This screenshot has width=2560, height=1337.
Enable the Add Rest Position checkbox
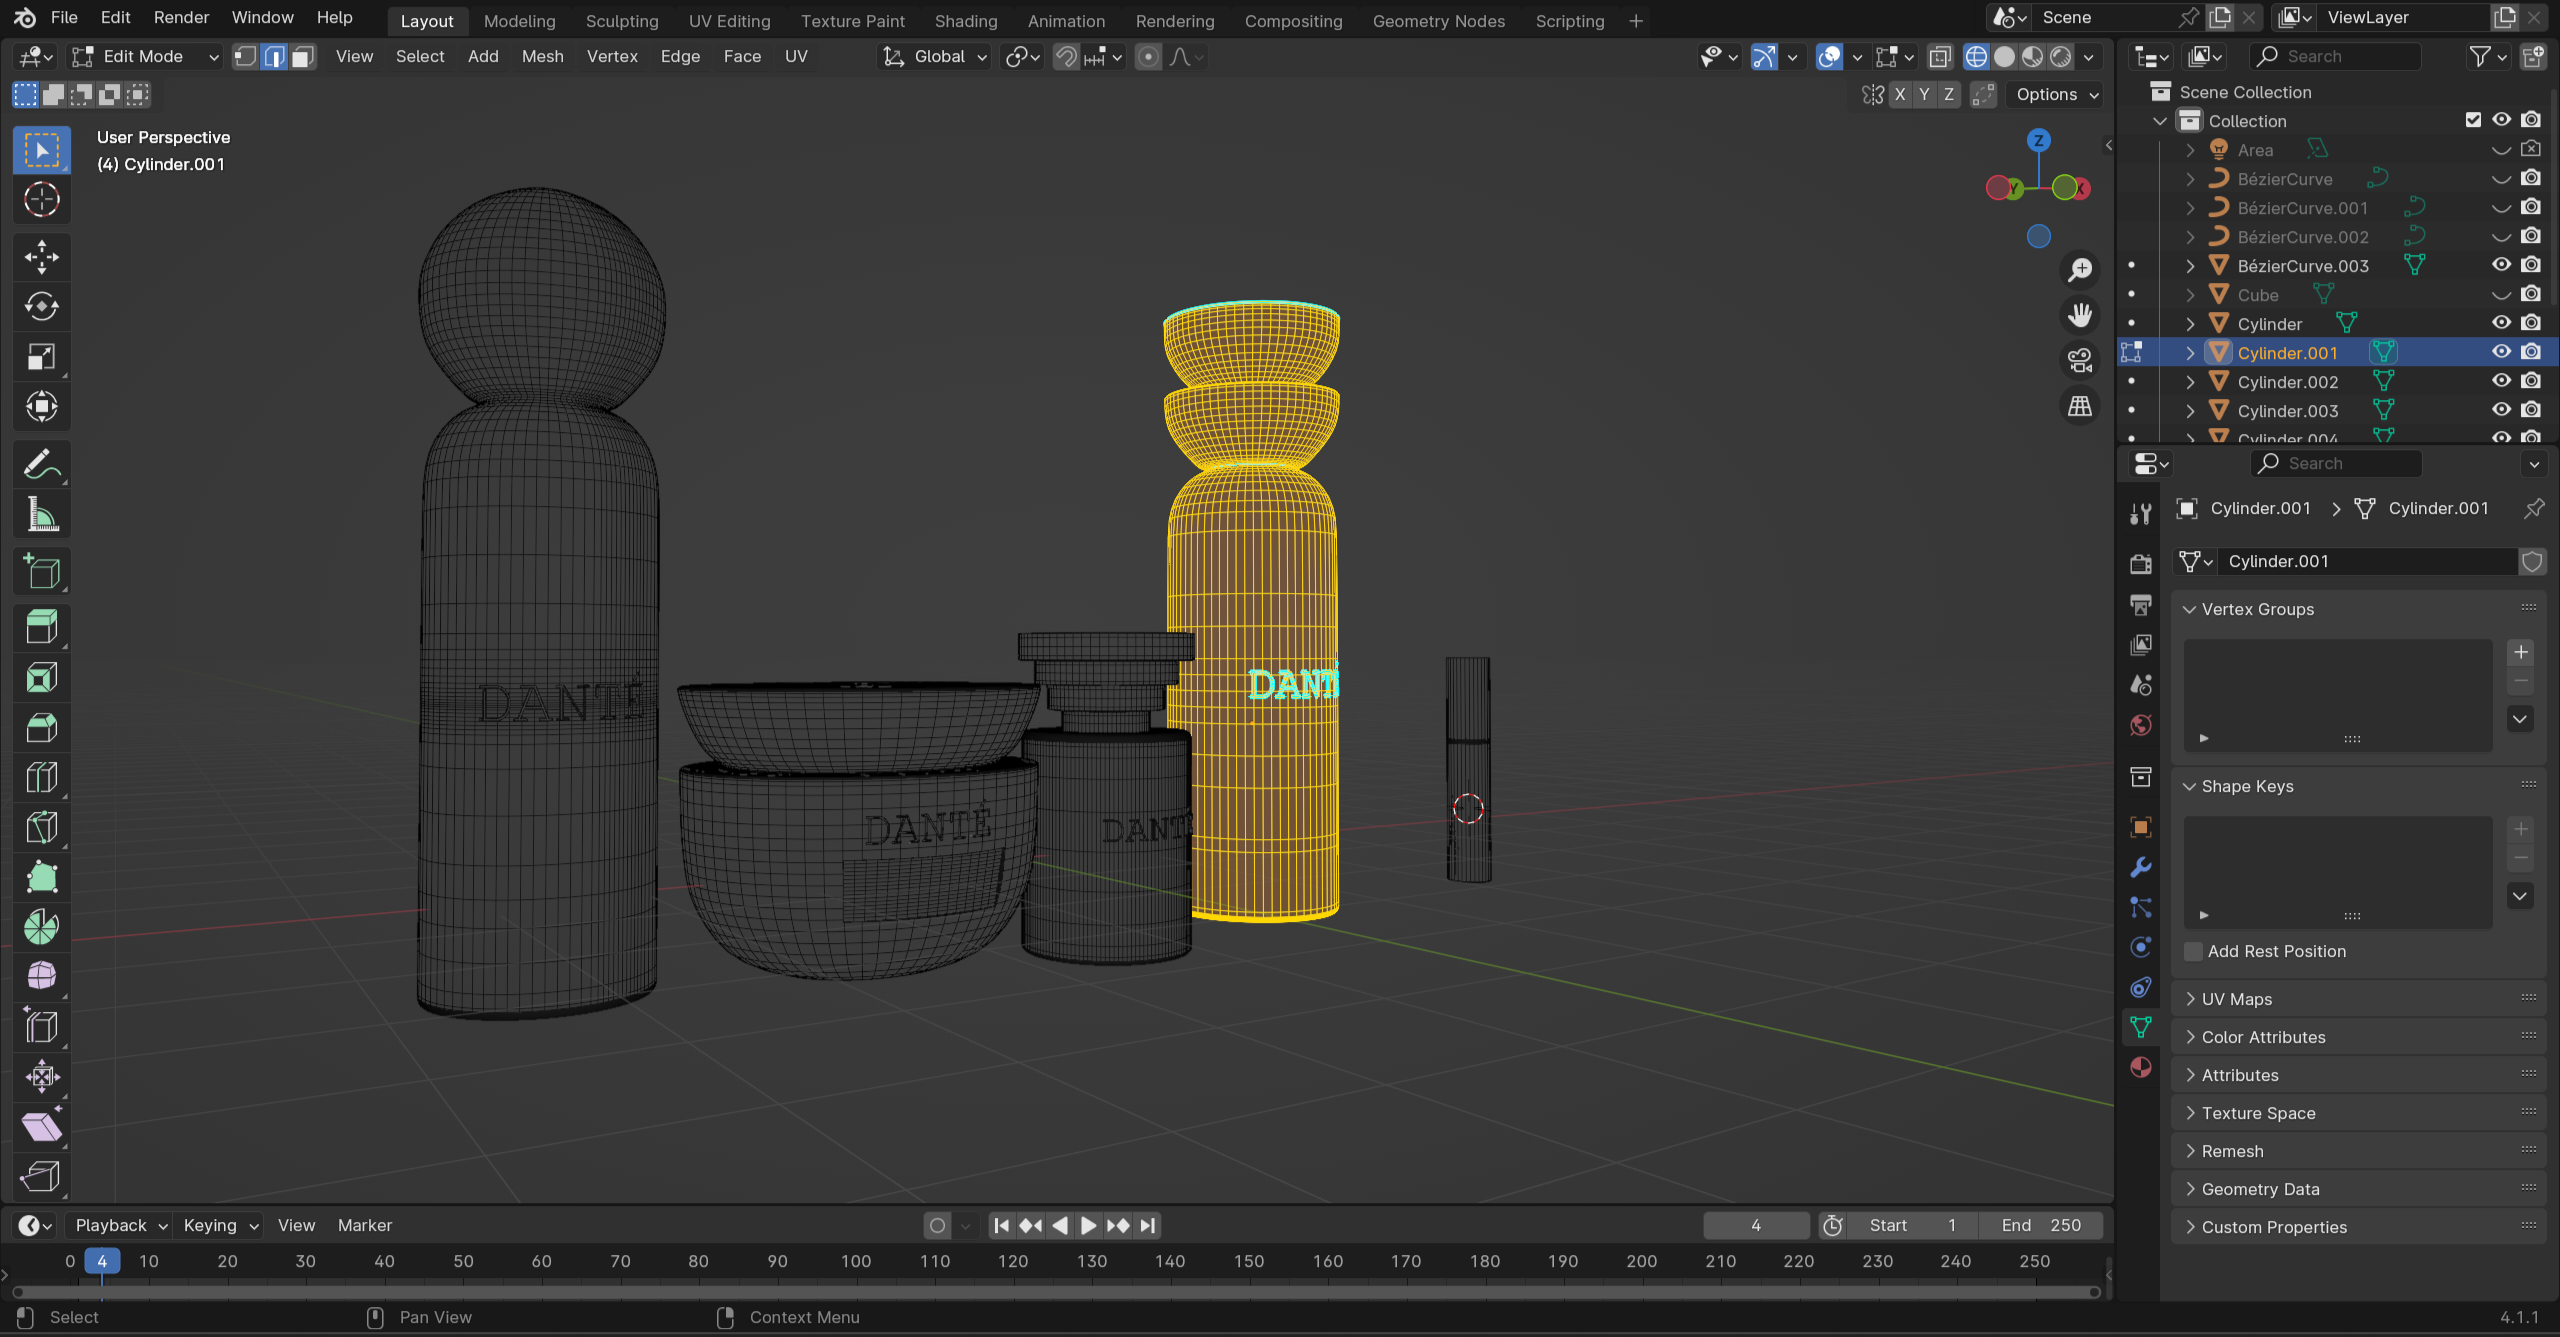(2194, 951)
